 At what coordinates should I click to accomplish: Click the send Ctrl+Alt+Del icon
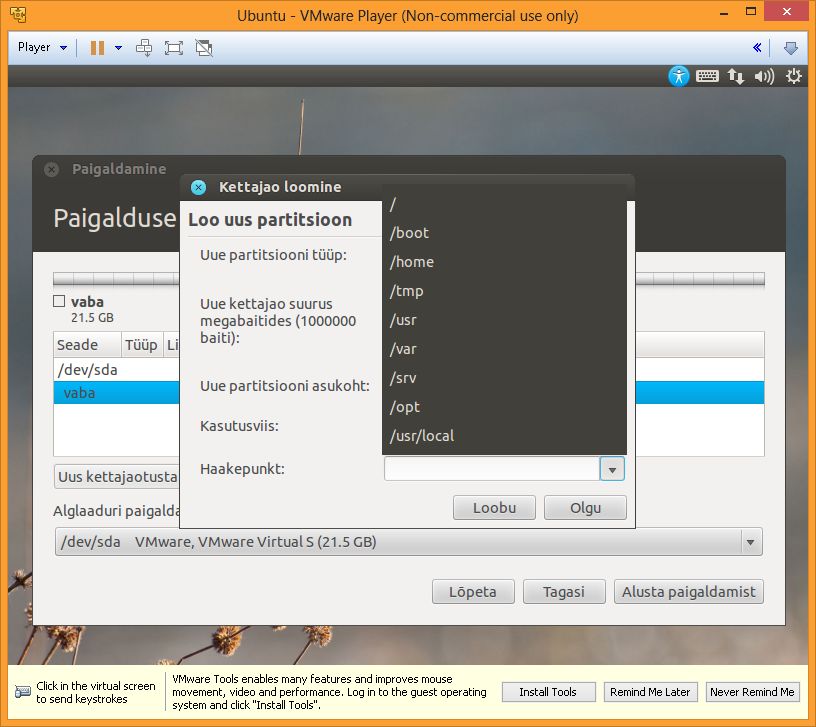coord(144,48)
